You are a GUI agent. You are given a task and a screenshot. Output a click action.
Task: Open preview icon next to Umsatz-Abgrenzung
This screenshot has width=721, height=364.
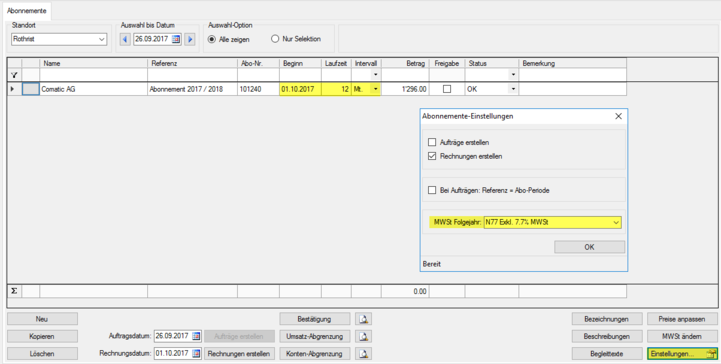pos(363,336)
